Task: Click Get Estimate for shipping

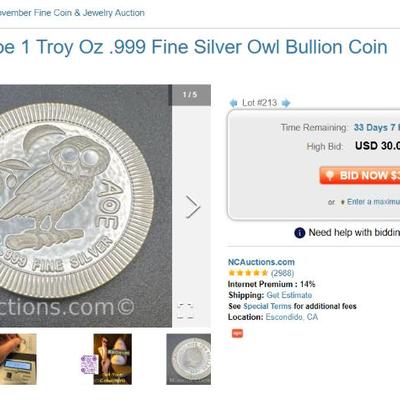Action: (x=289, y=295)
